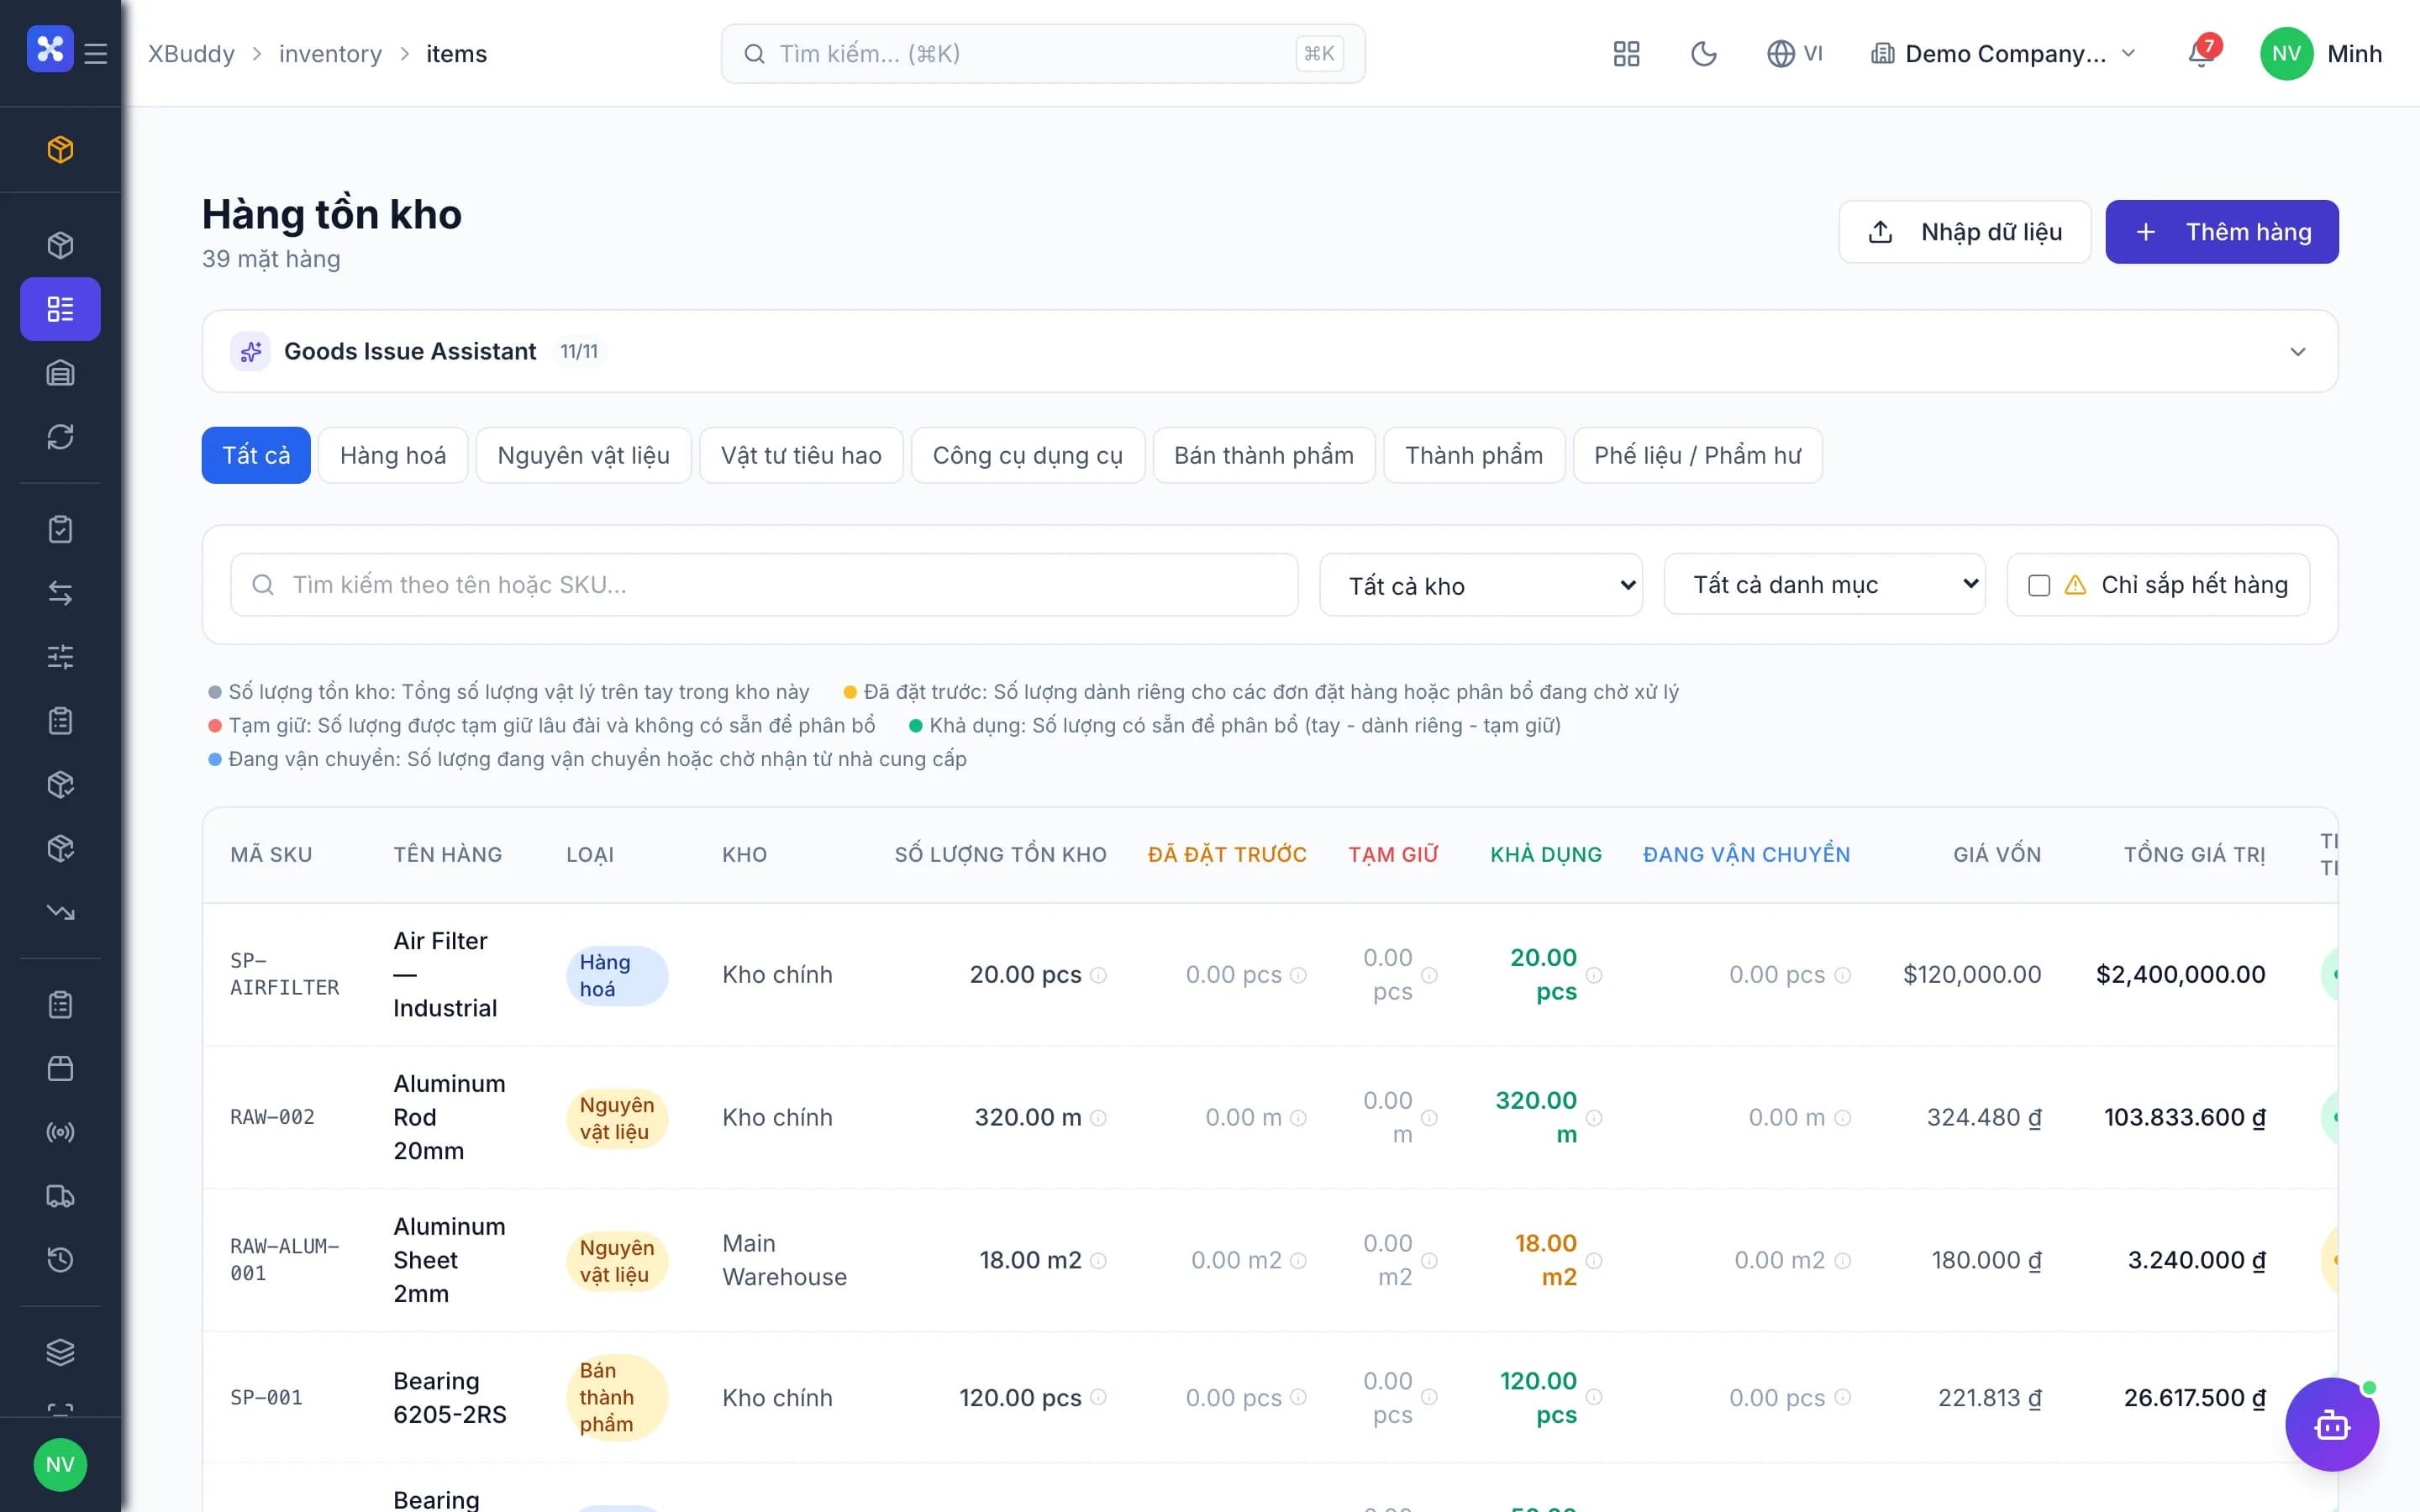Open the chatbot assistant floating button

point(2331,1424)
